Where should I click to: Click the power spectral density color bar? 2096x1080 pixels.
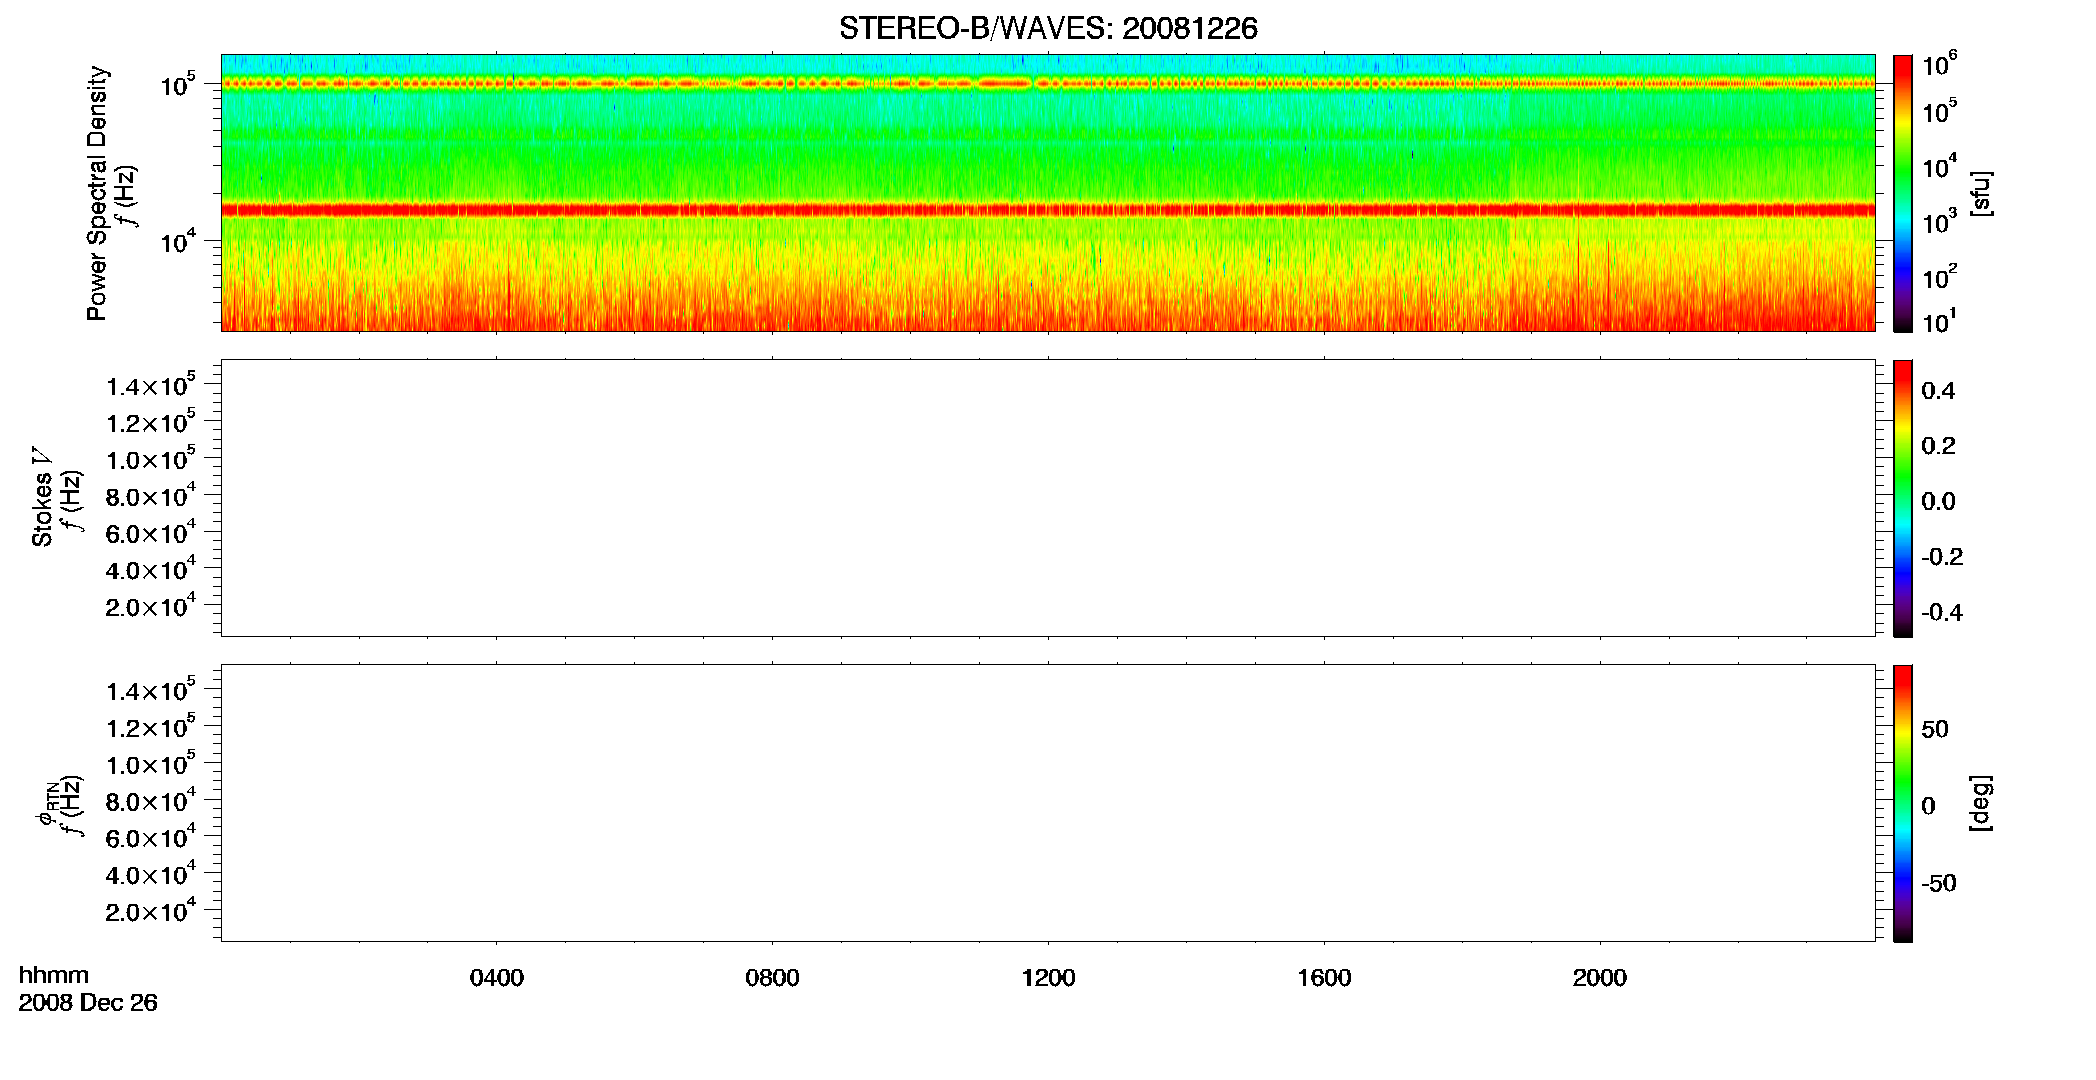coord(1903,193)
